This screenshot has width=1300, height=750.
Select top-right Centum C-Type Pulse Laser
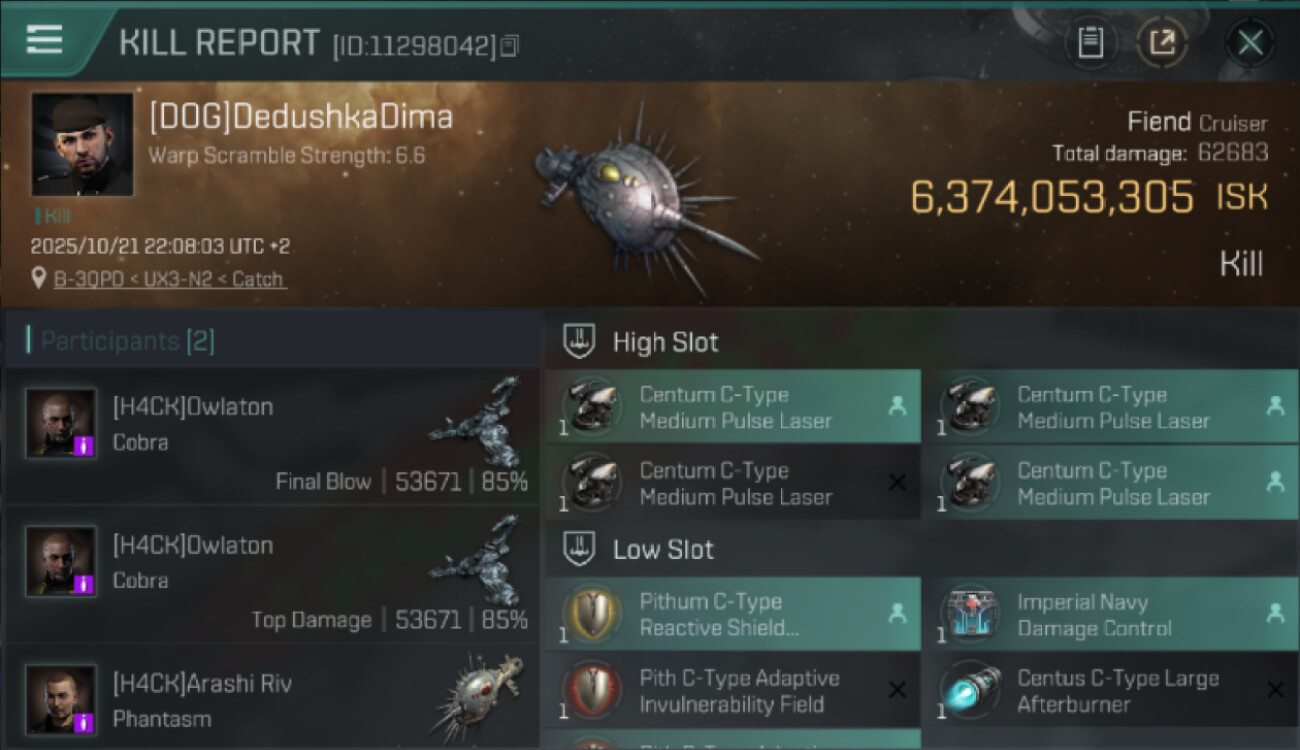tap(1109, 407)
